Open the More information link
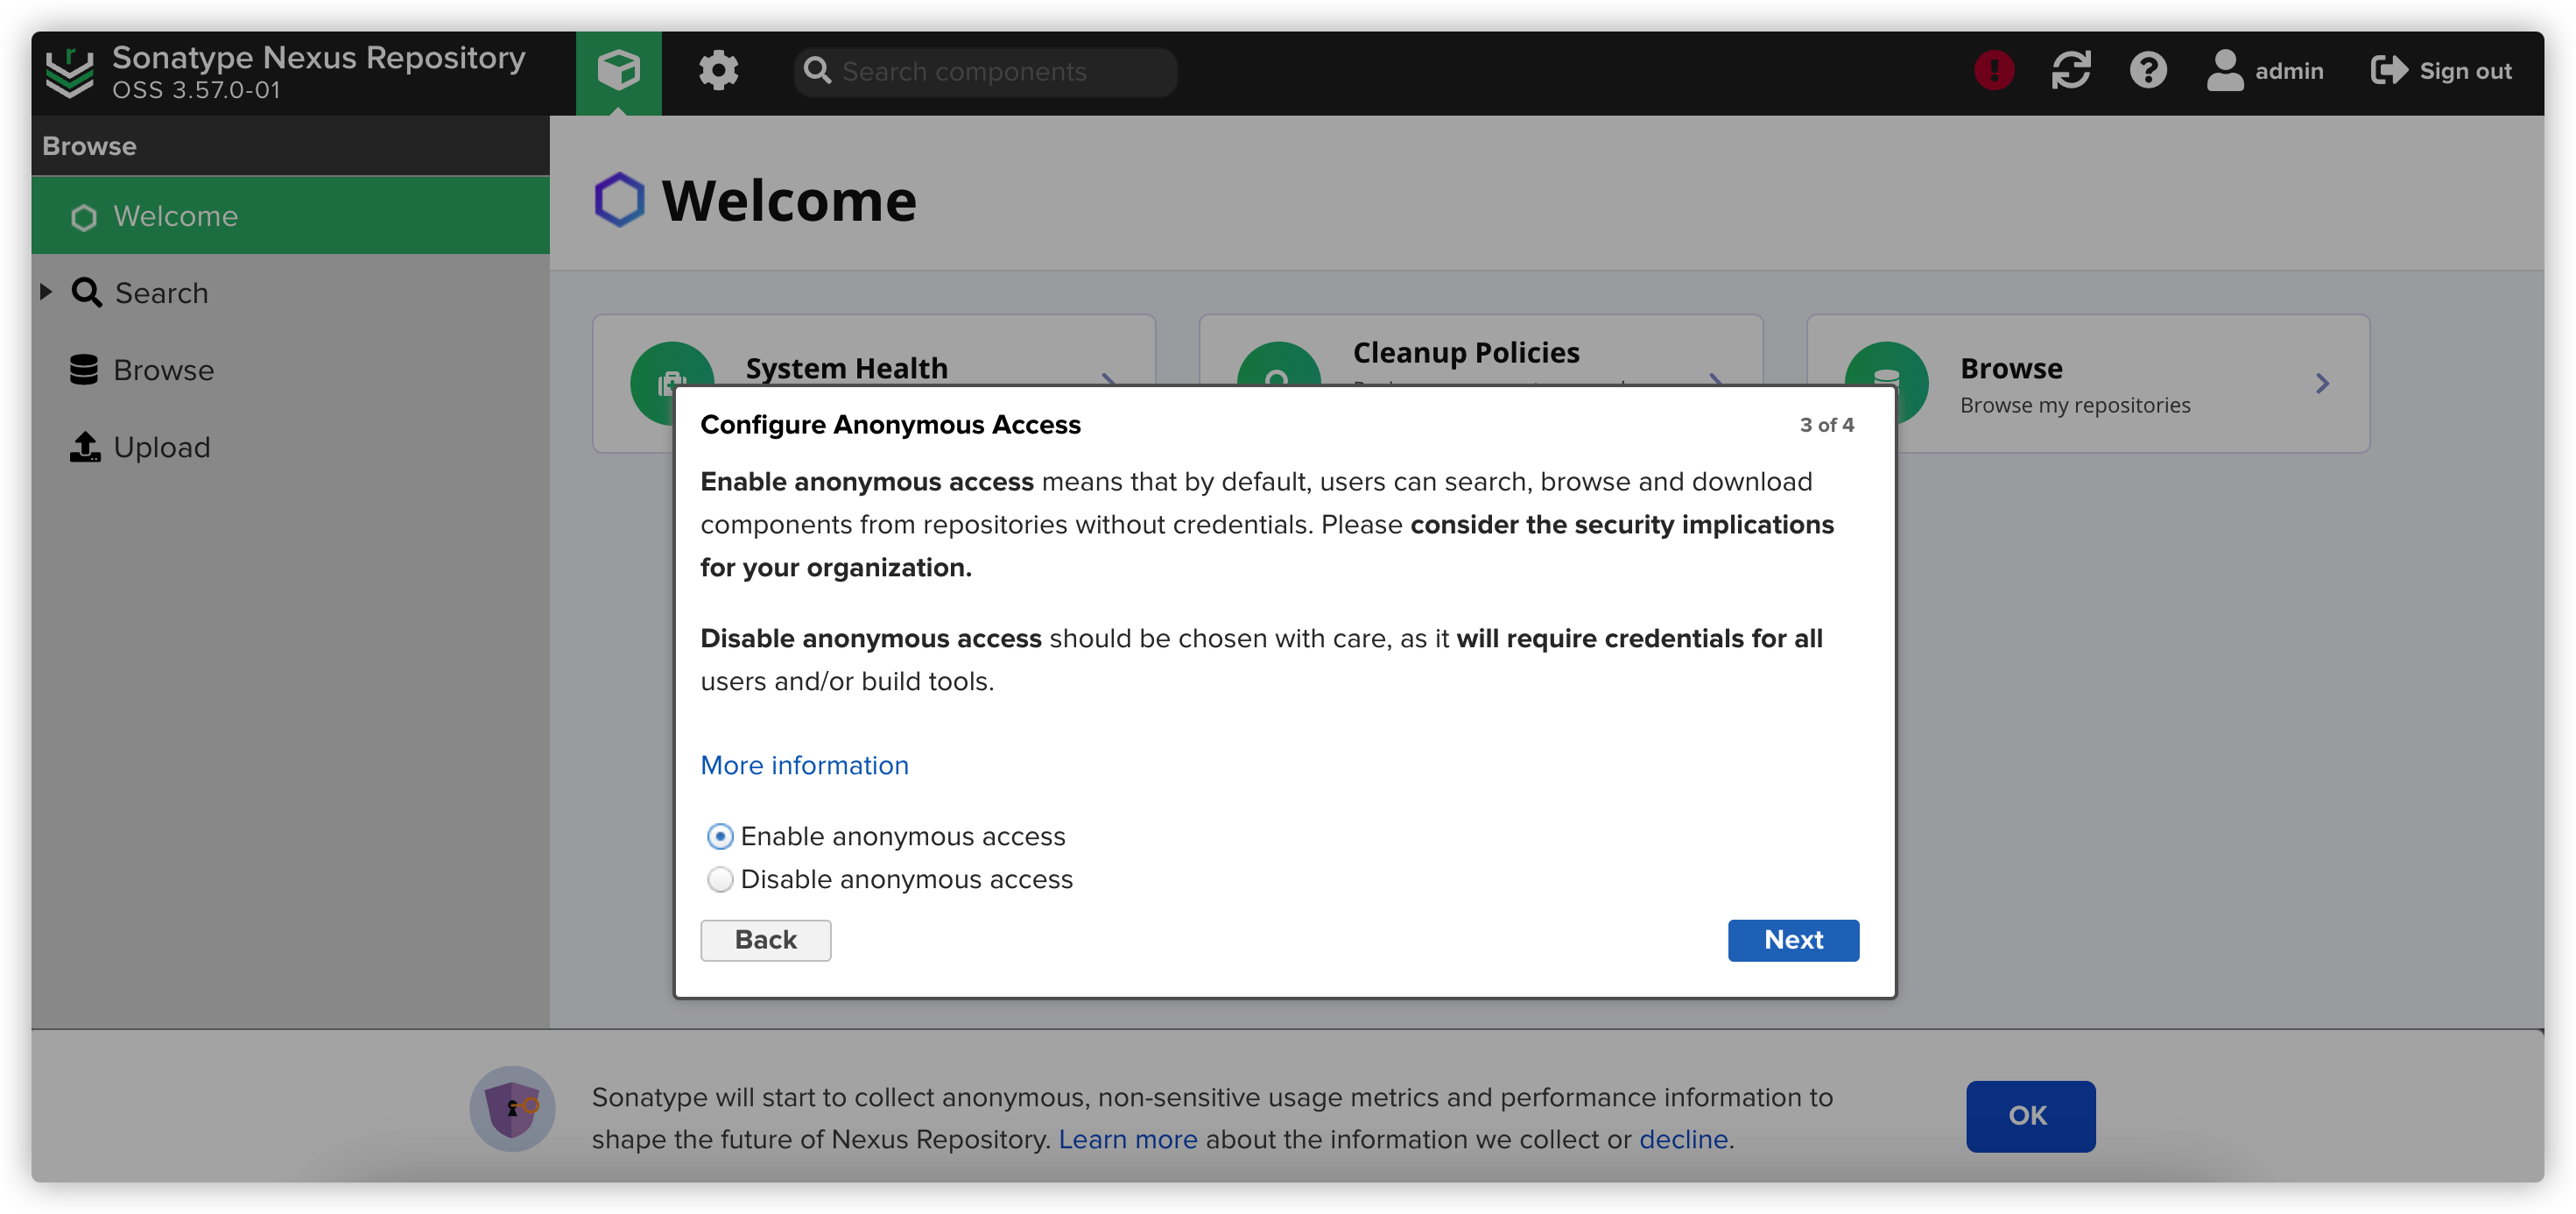The width and height of the screenshot is (2576, 1214). [x=804, y=765]
